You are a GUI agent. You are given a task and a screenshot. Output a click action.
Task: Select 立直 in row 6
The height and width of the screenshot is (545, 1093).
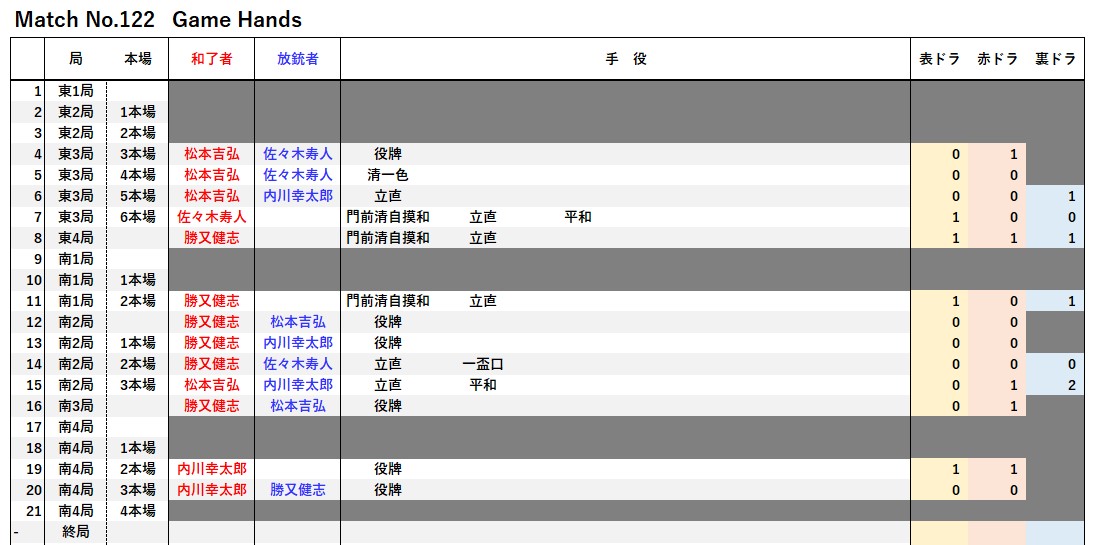(x=388, y=196)
